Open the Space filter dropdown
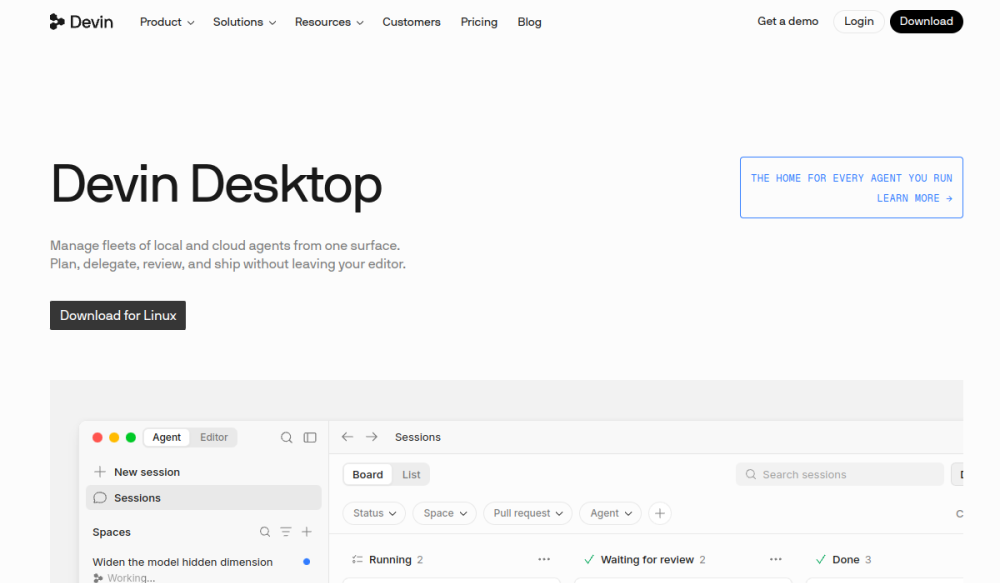The width and height of the screenshot is (1000, 583). click(x=445, y=513)
